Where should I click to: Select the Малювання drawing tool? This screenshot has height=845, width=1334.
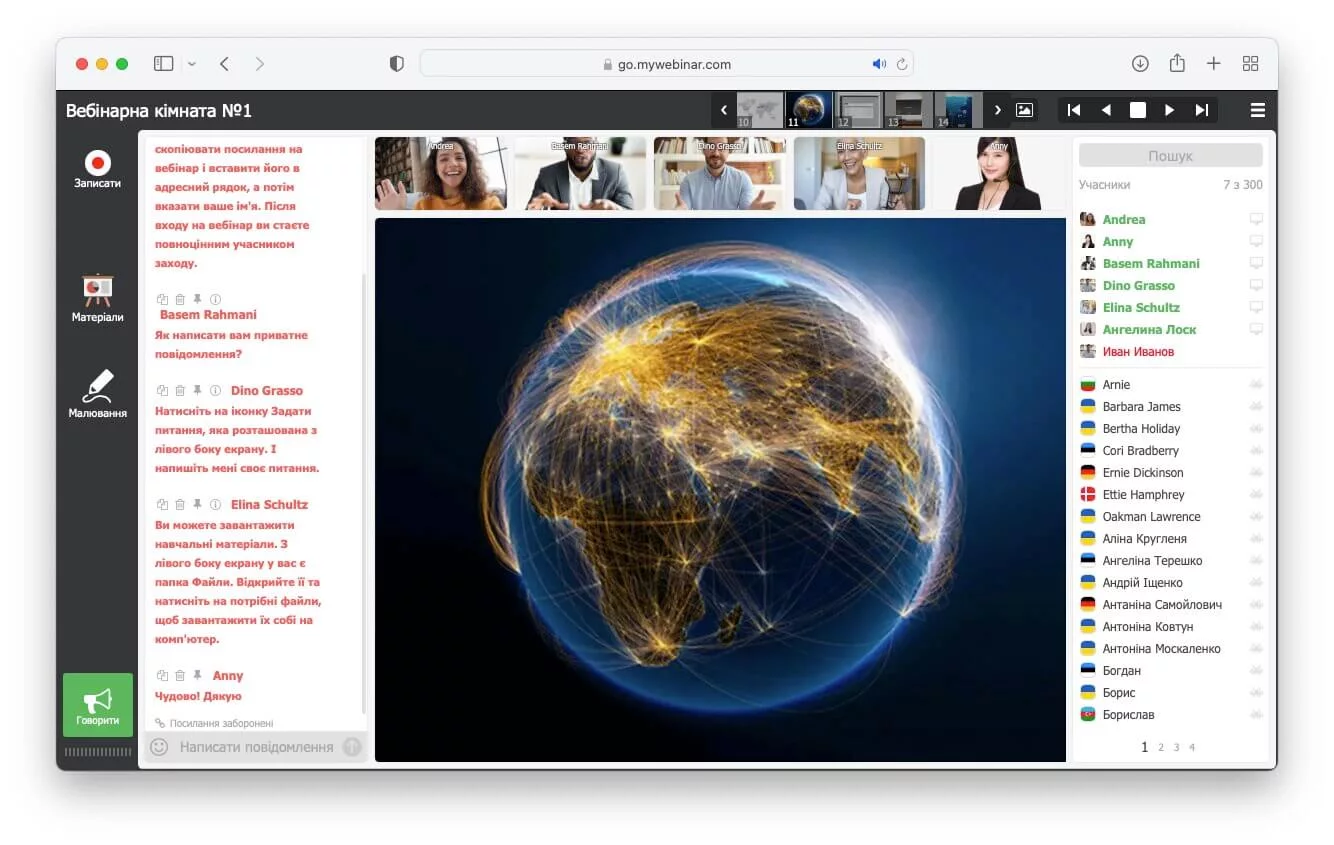pos(97,394)
